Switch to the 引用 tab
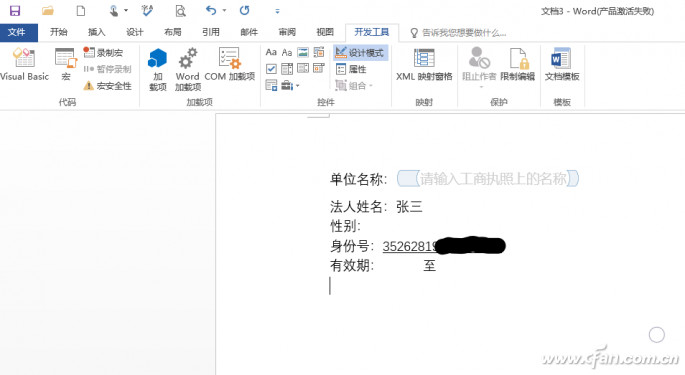Viewport: 685px width, 375px height. [x=211, y=32]
